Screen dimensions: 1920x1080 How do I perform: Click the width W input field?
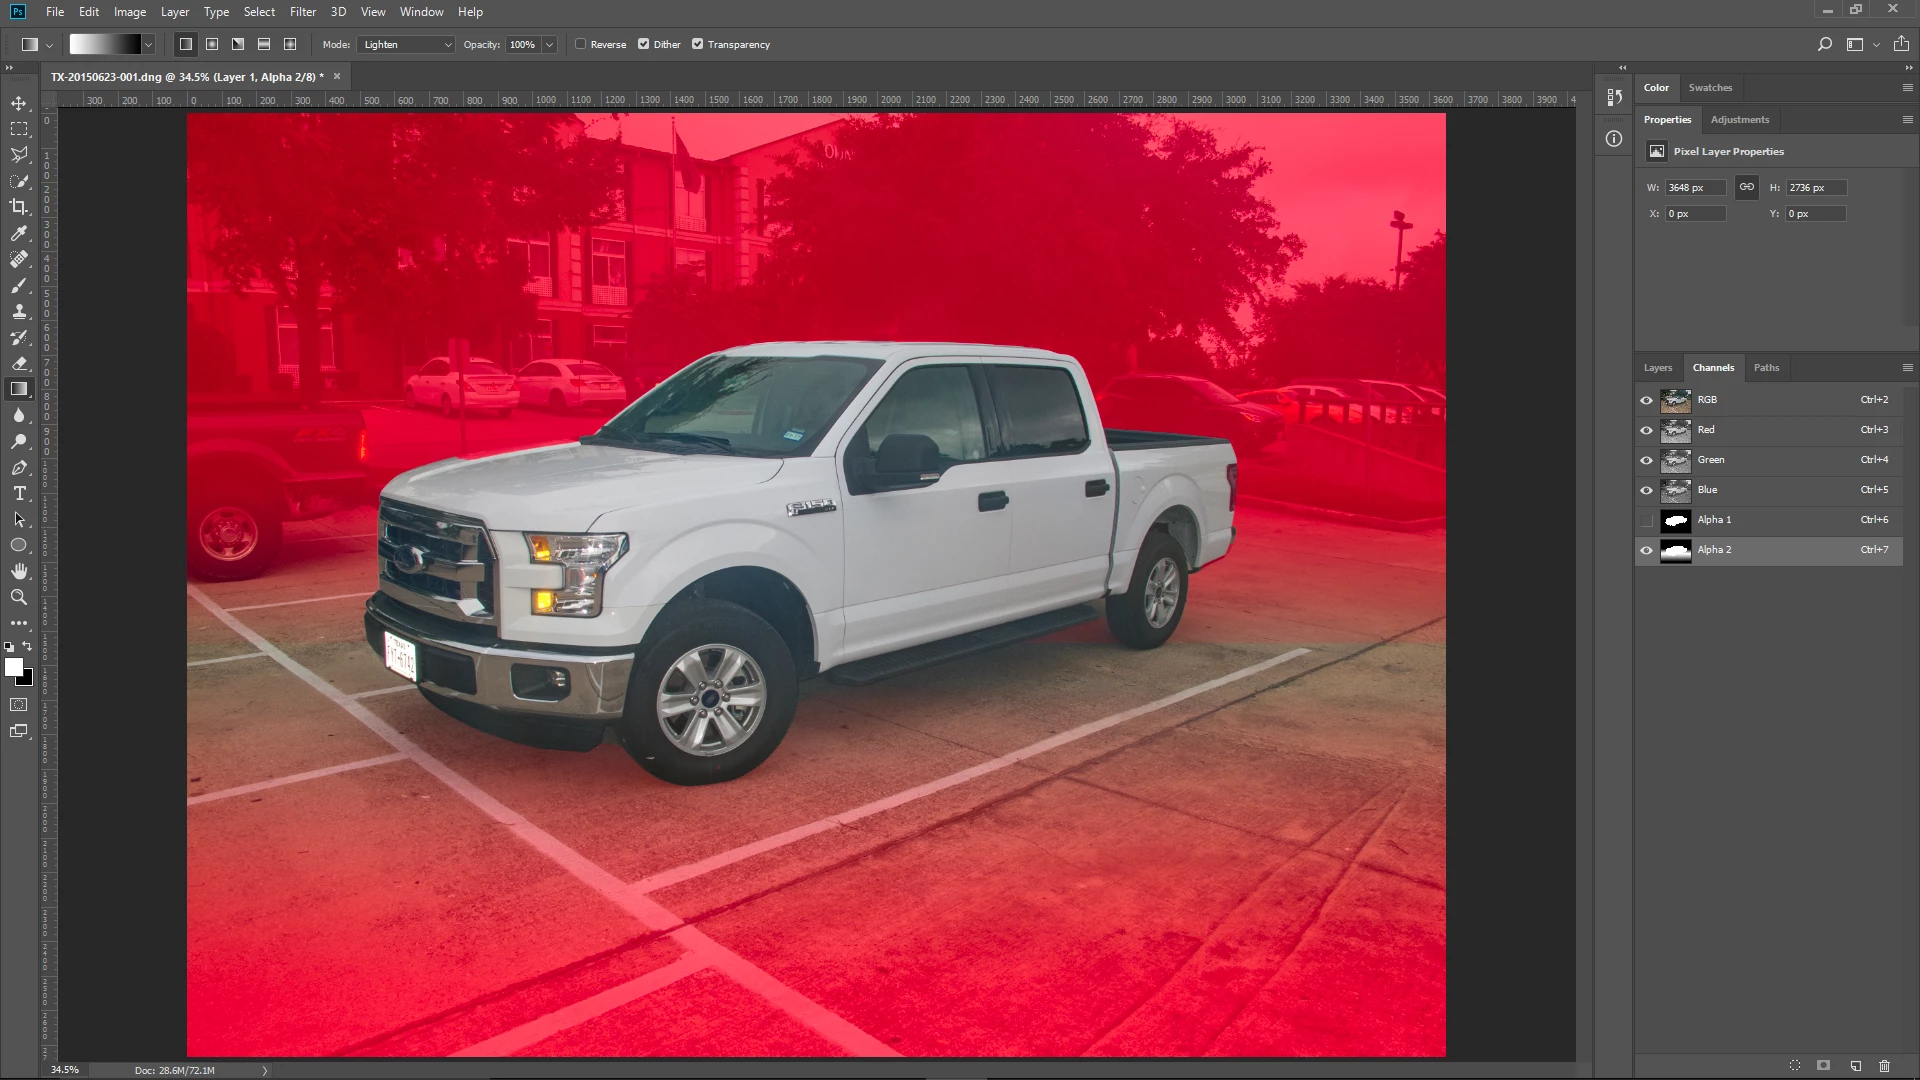pyautogui.click(x=1694, y=188)
